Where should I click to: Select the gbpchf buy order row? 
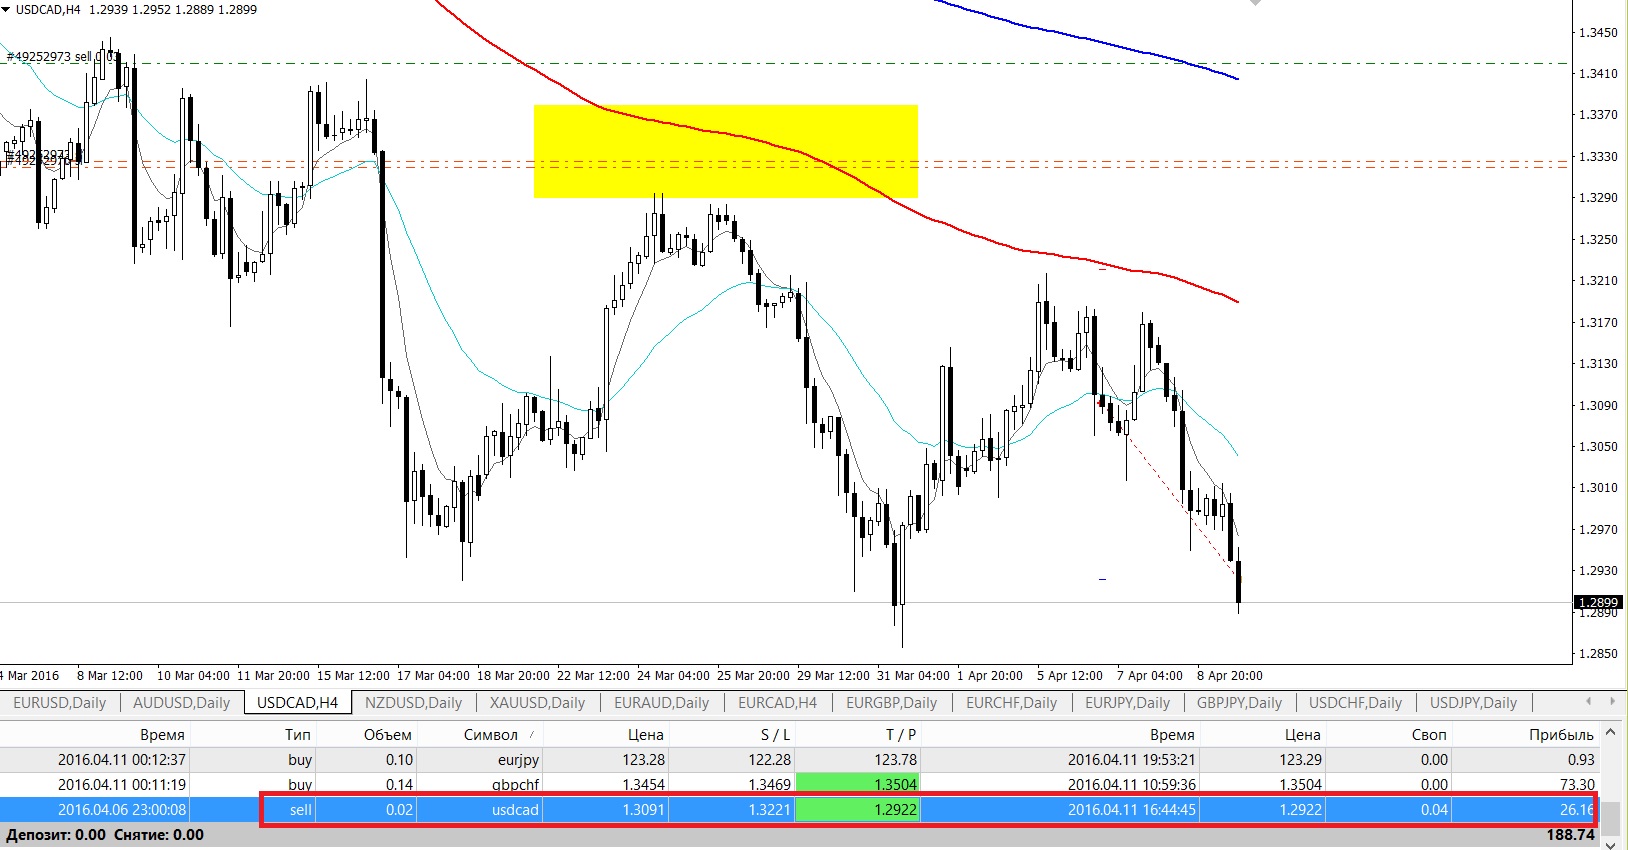(799, 784)
